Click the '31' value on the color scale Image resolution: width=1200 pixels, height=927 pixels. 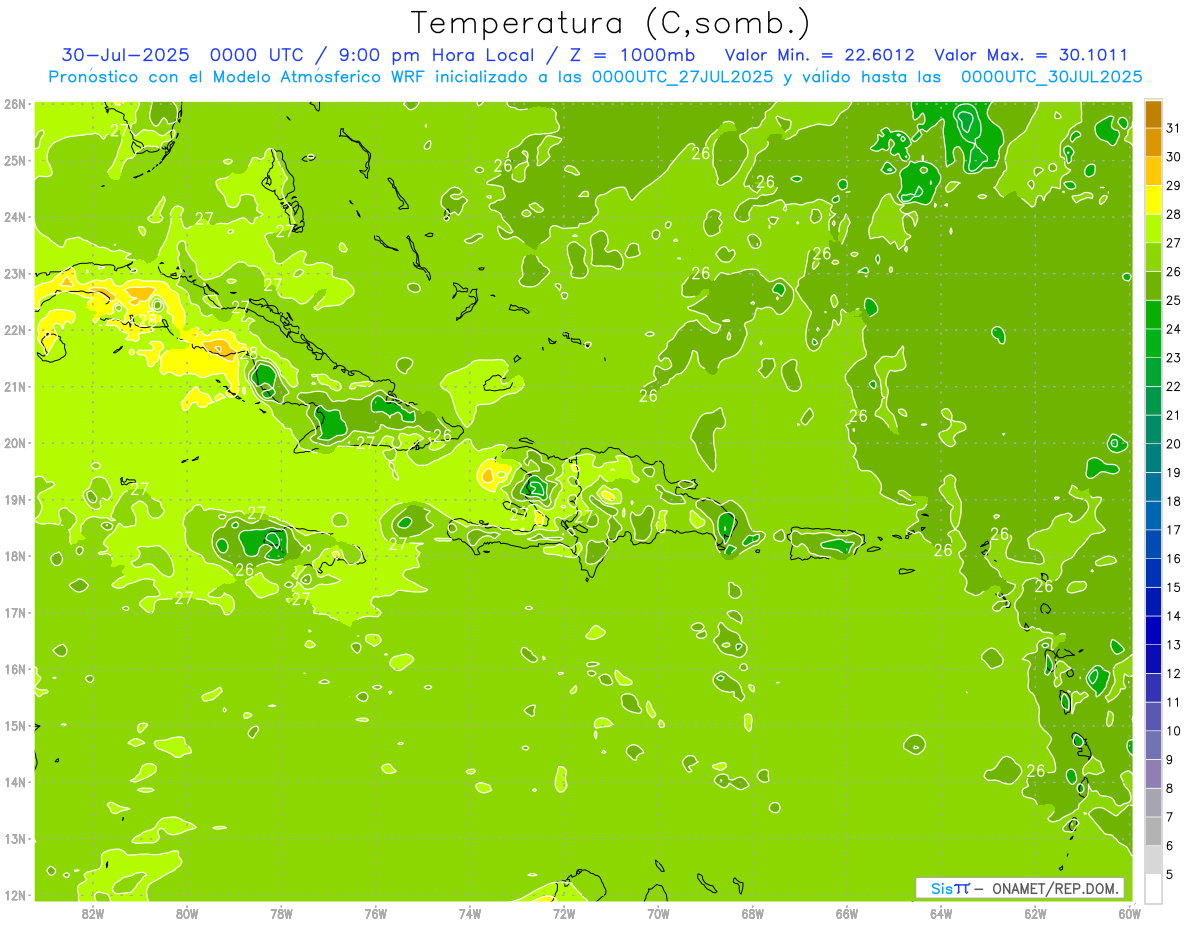tap(1174, 127)
